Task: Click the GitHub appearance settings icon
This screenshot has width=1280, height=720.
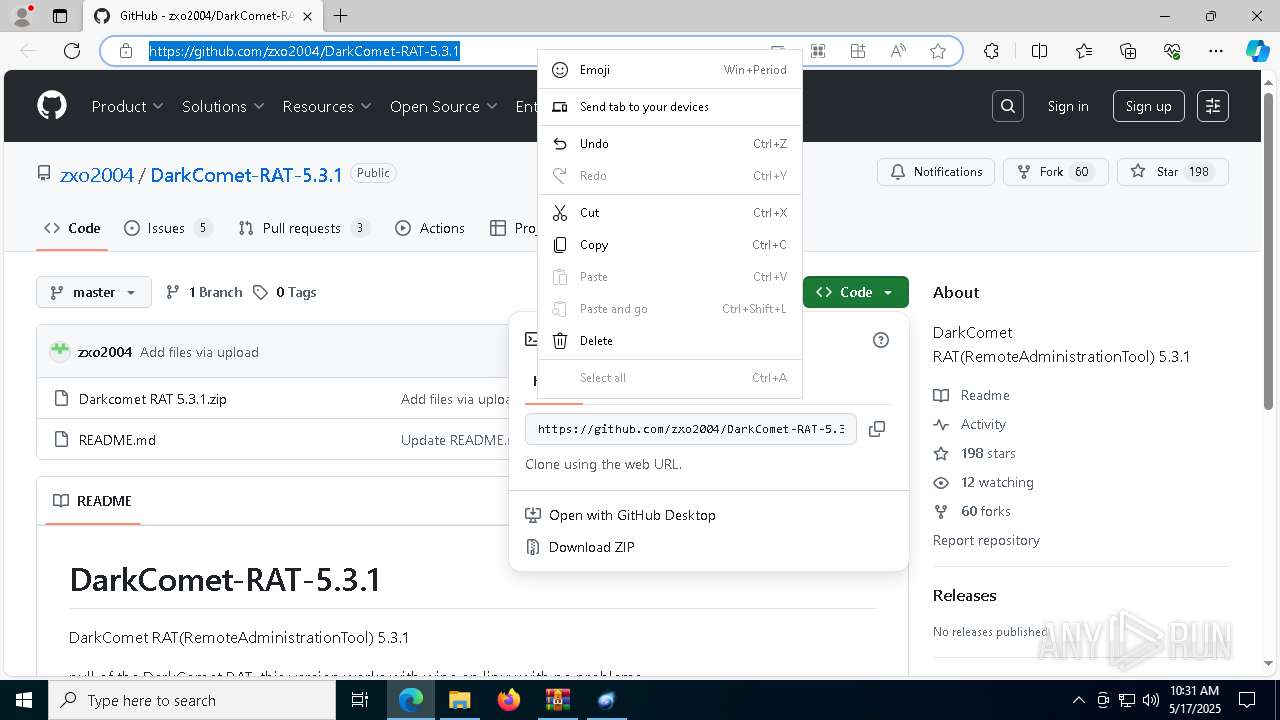Action: [x=1213, y=106]
